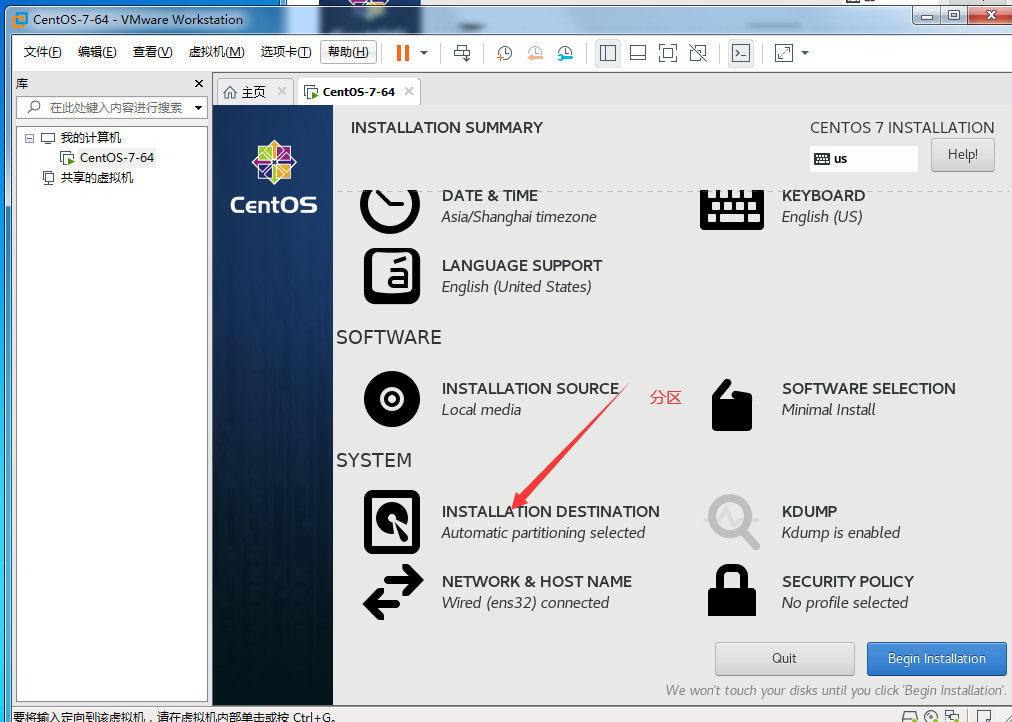1012x722 pixels.
Task: Open the 编辑(E) menu
Action: [97, 52]
